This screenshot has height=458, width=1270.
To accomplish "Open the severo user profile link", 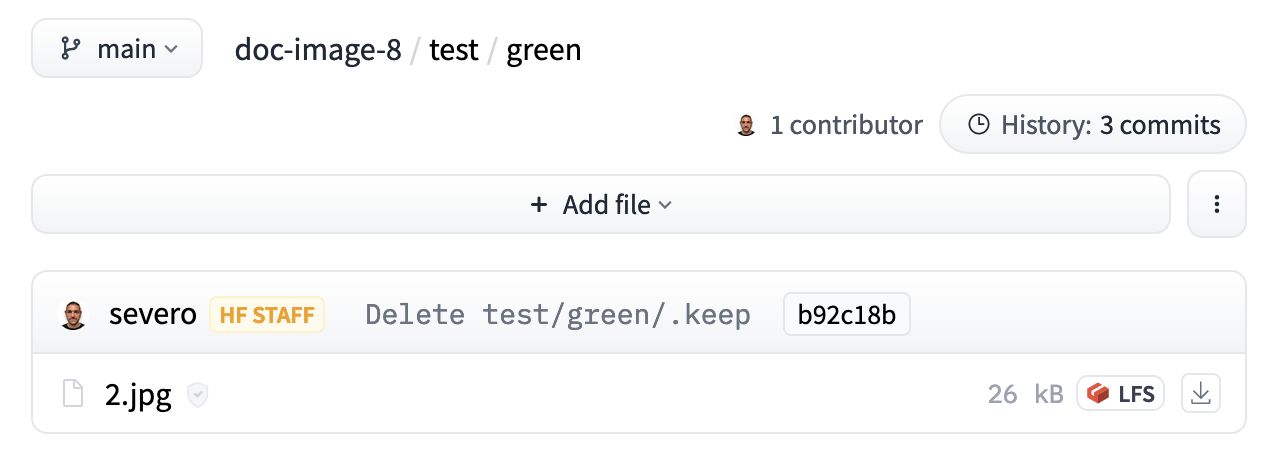I will click(153, 315).
